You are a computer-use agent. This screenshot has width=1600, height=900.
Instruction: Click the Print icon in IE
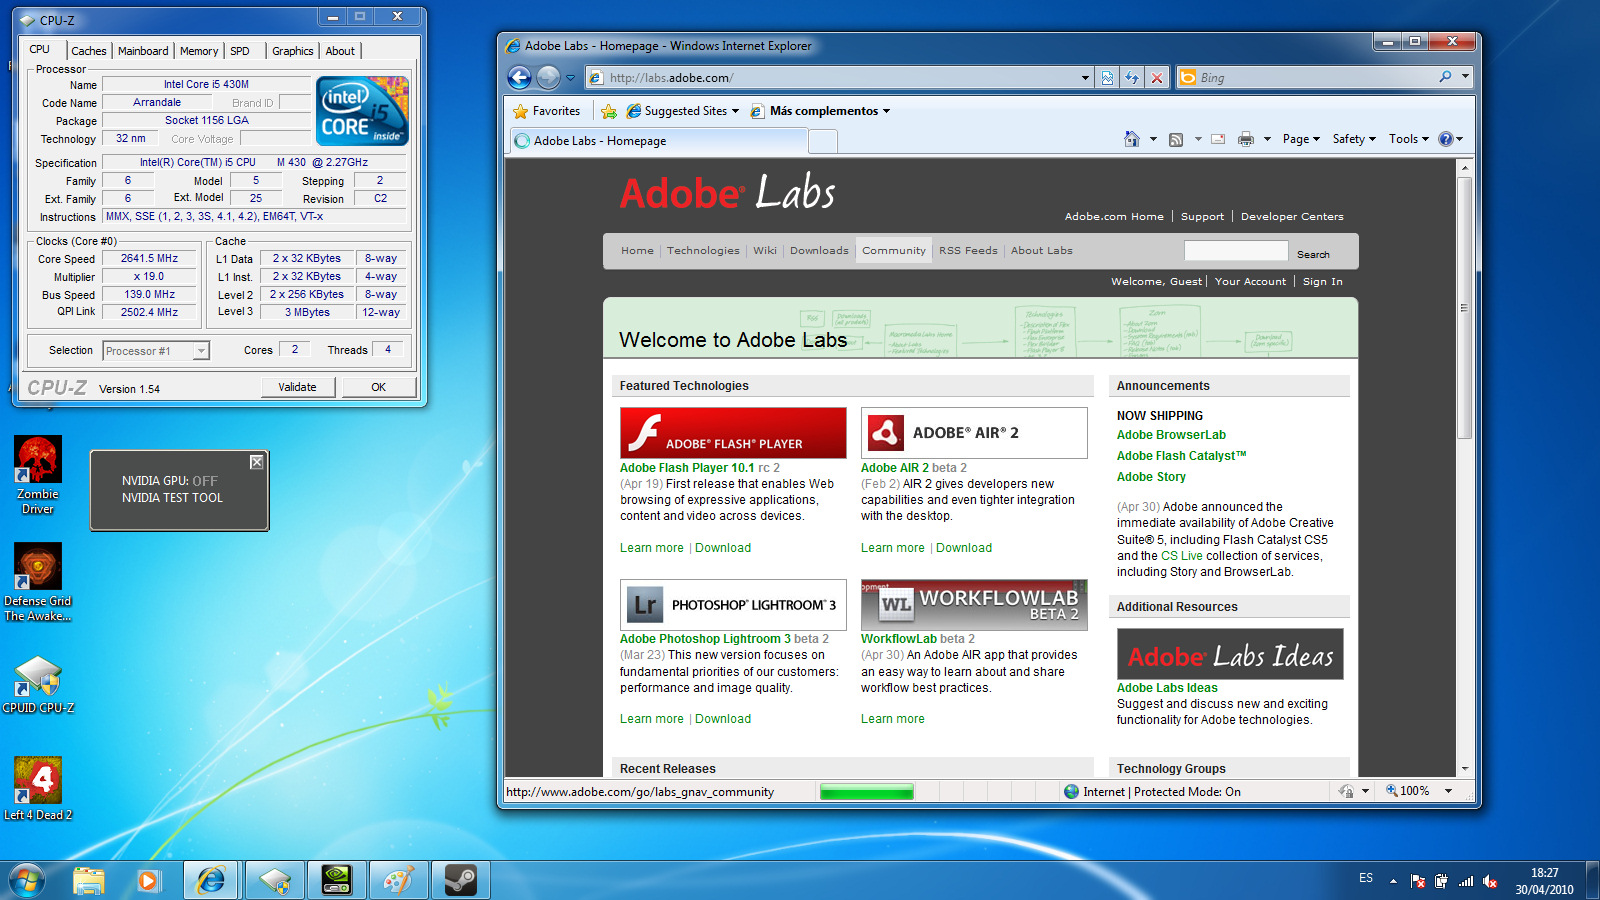pos(1245,140)
